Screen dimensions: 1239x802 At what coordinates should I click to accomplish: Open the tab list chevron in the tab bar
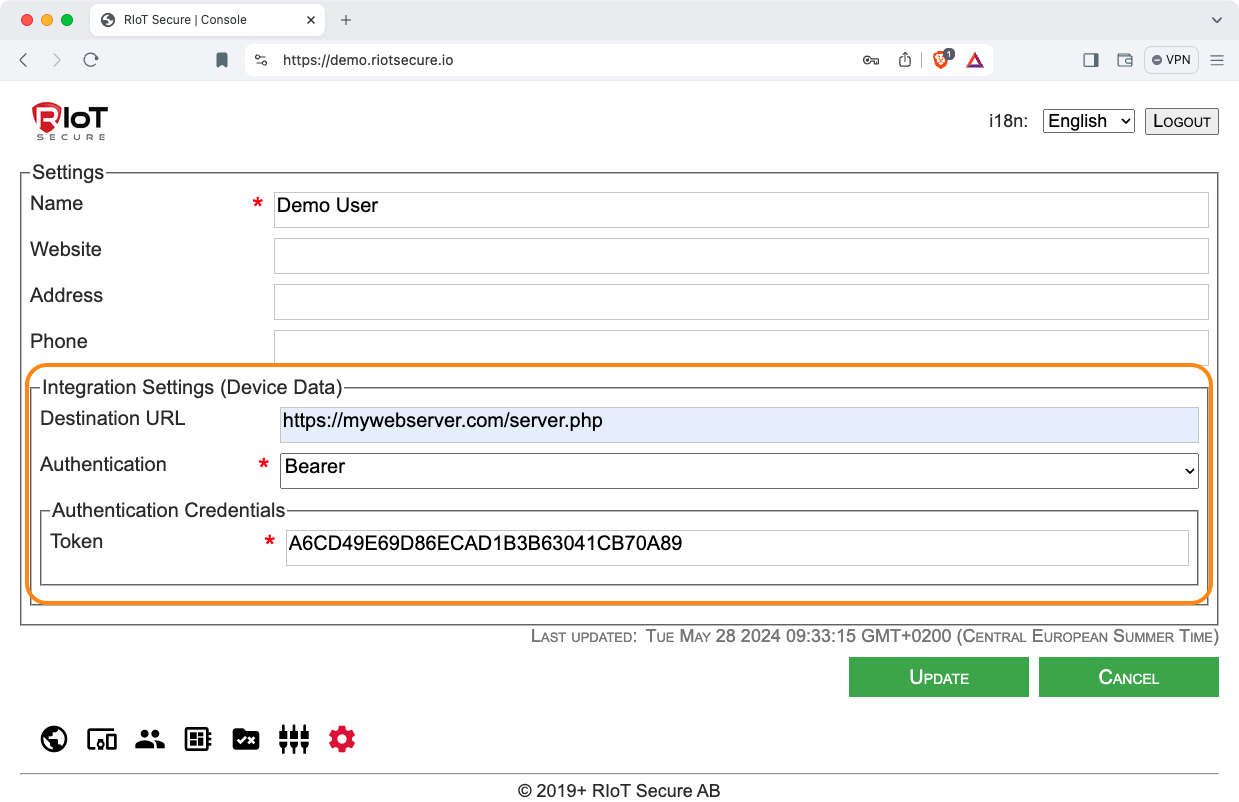coord(1217,20)
